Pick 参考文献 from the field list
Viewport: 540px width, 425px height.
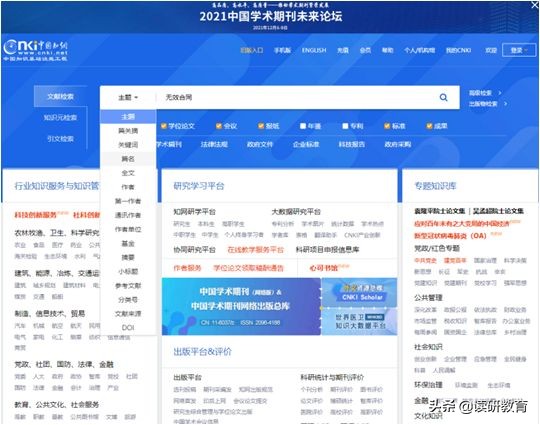tap(128, 286)
